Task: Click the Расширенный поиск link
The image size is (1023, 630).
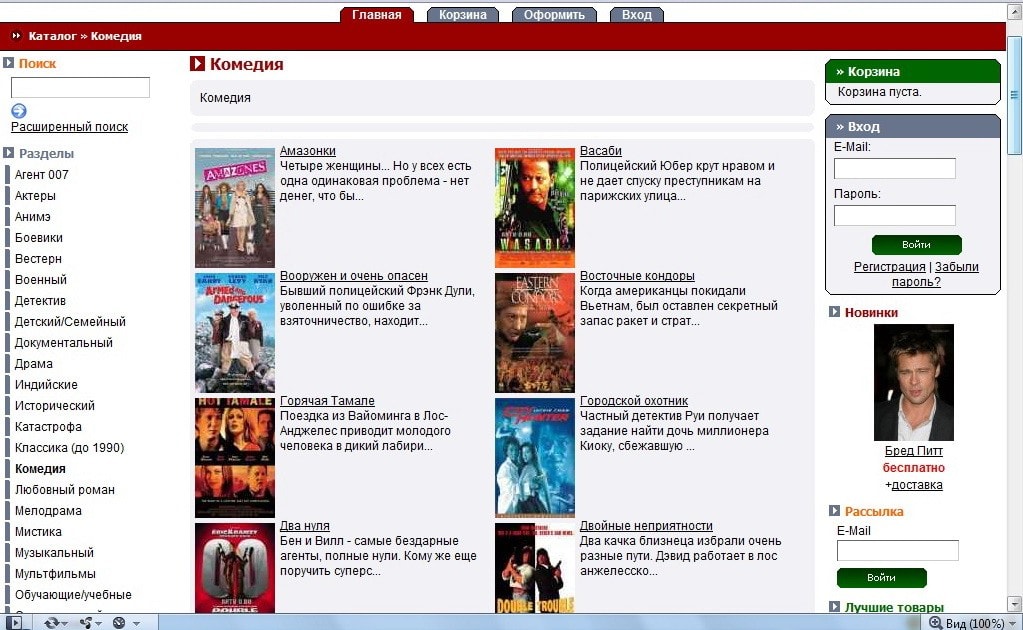Action: [x=69, y=127]
